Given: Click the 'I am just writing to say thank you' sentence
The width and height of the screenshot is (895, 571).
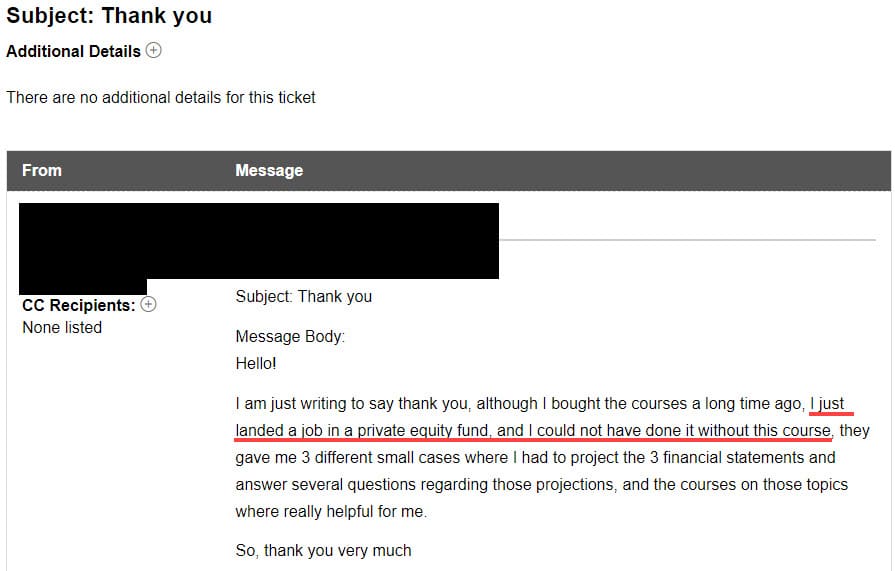Looking at the screenshot, I should [x=354, y=404].
